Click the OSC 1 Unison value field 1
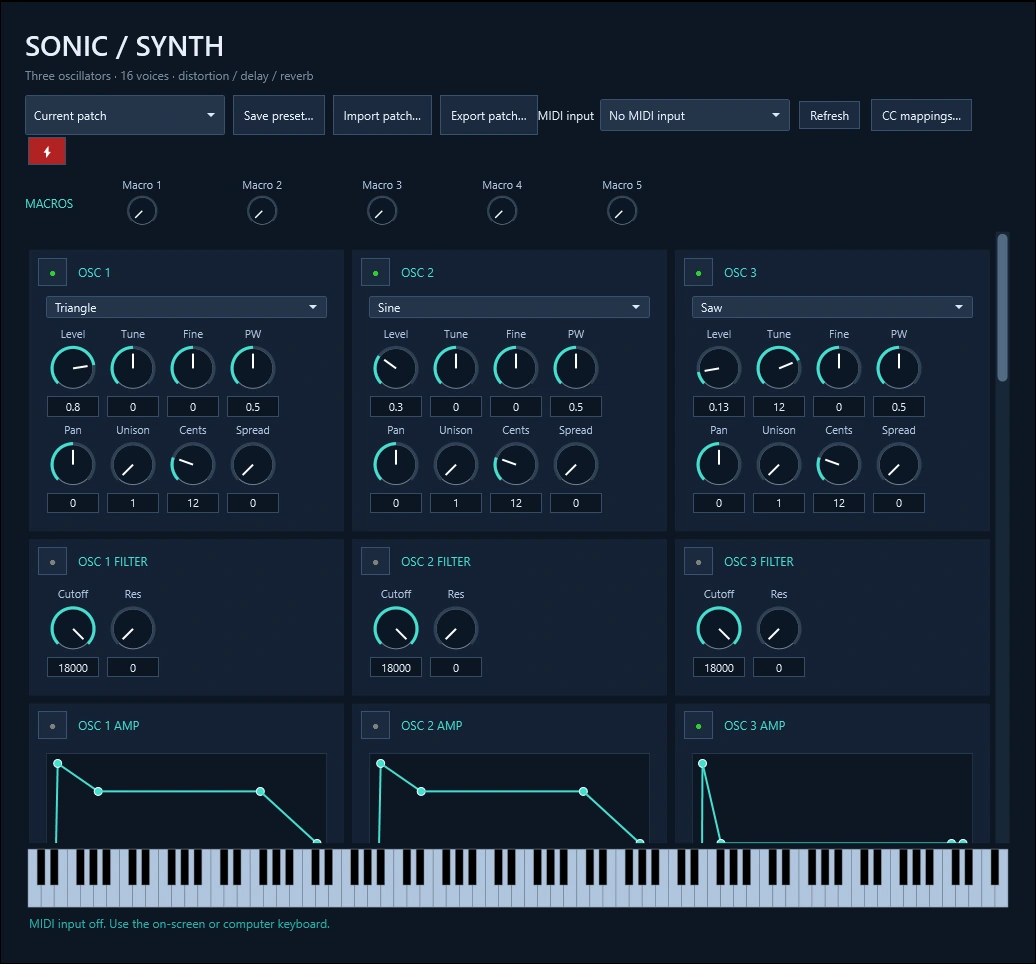This screenshot has height=964, width=1036. [x=133, y=503]
